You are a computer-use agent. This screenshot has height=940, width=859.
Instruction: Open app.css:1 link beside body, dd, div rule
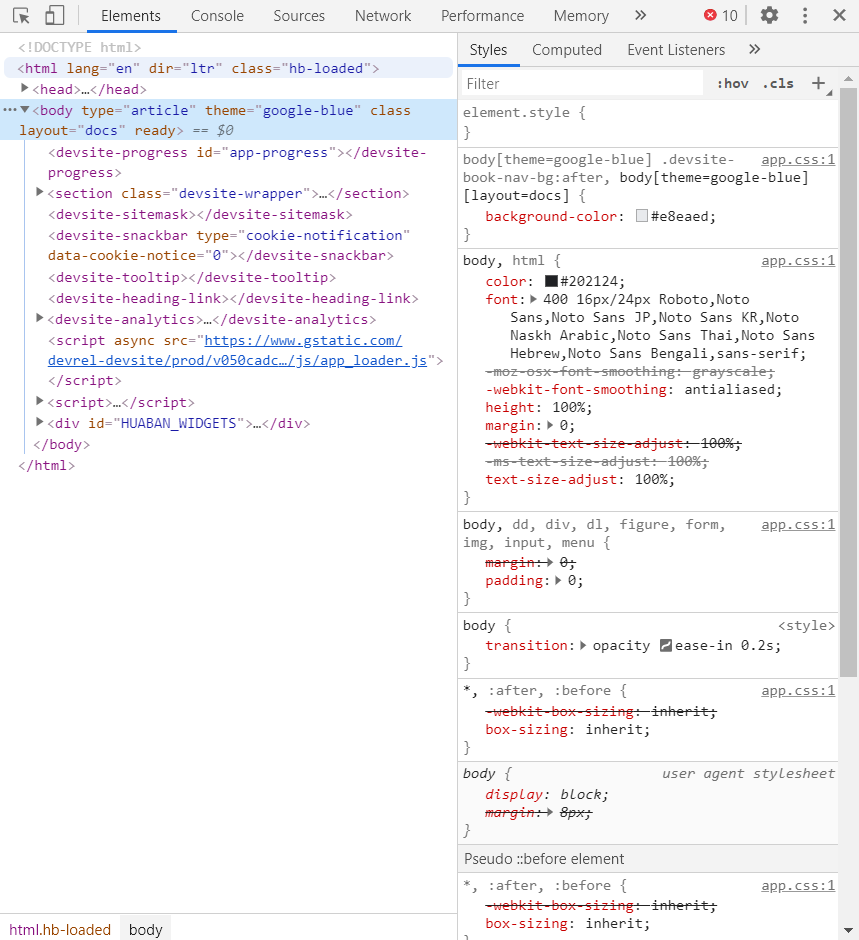tap(798, 525)
